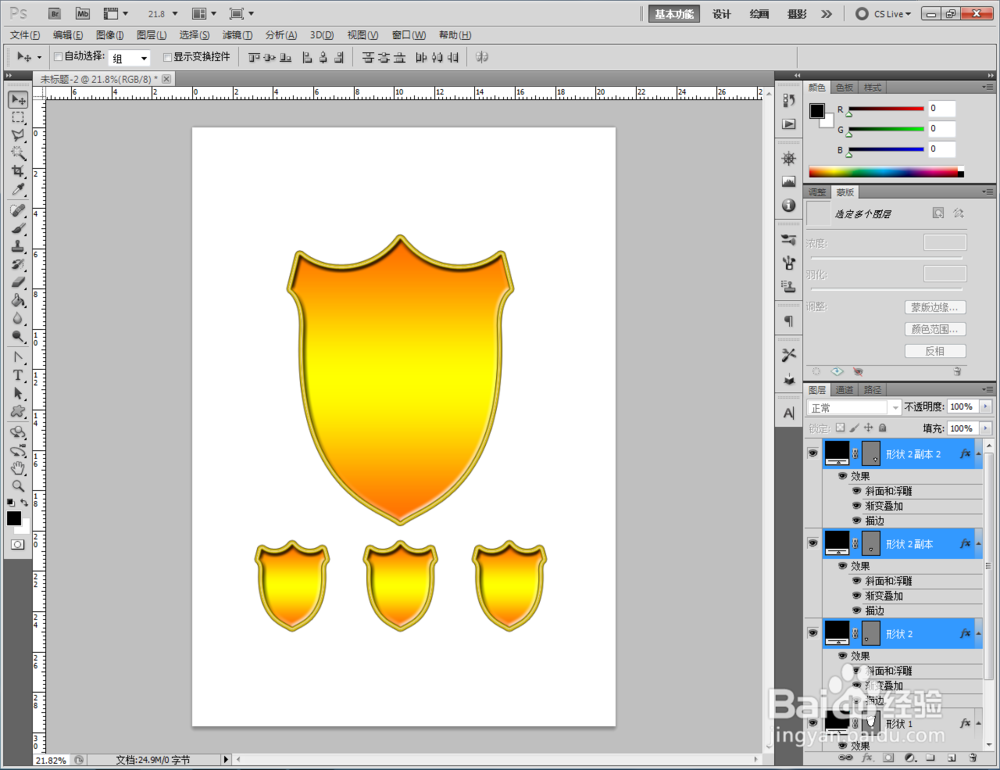Screen dimensions: 1000x770
Task: Select the Eyedropper tool
Action: (x=18, y=189)
